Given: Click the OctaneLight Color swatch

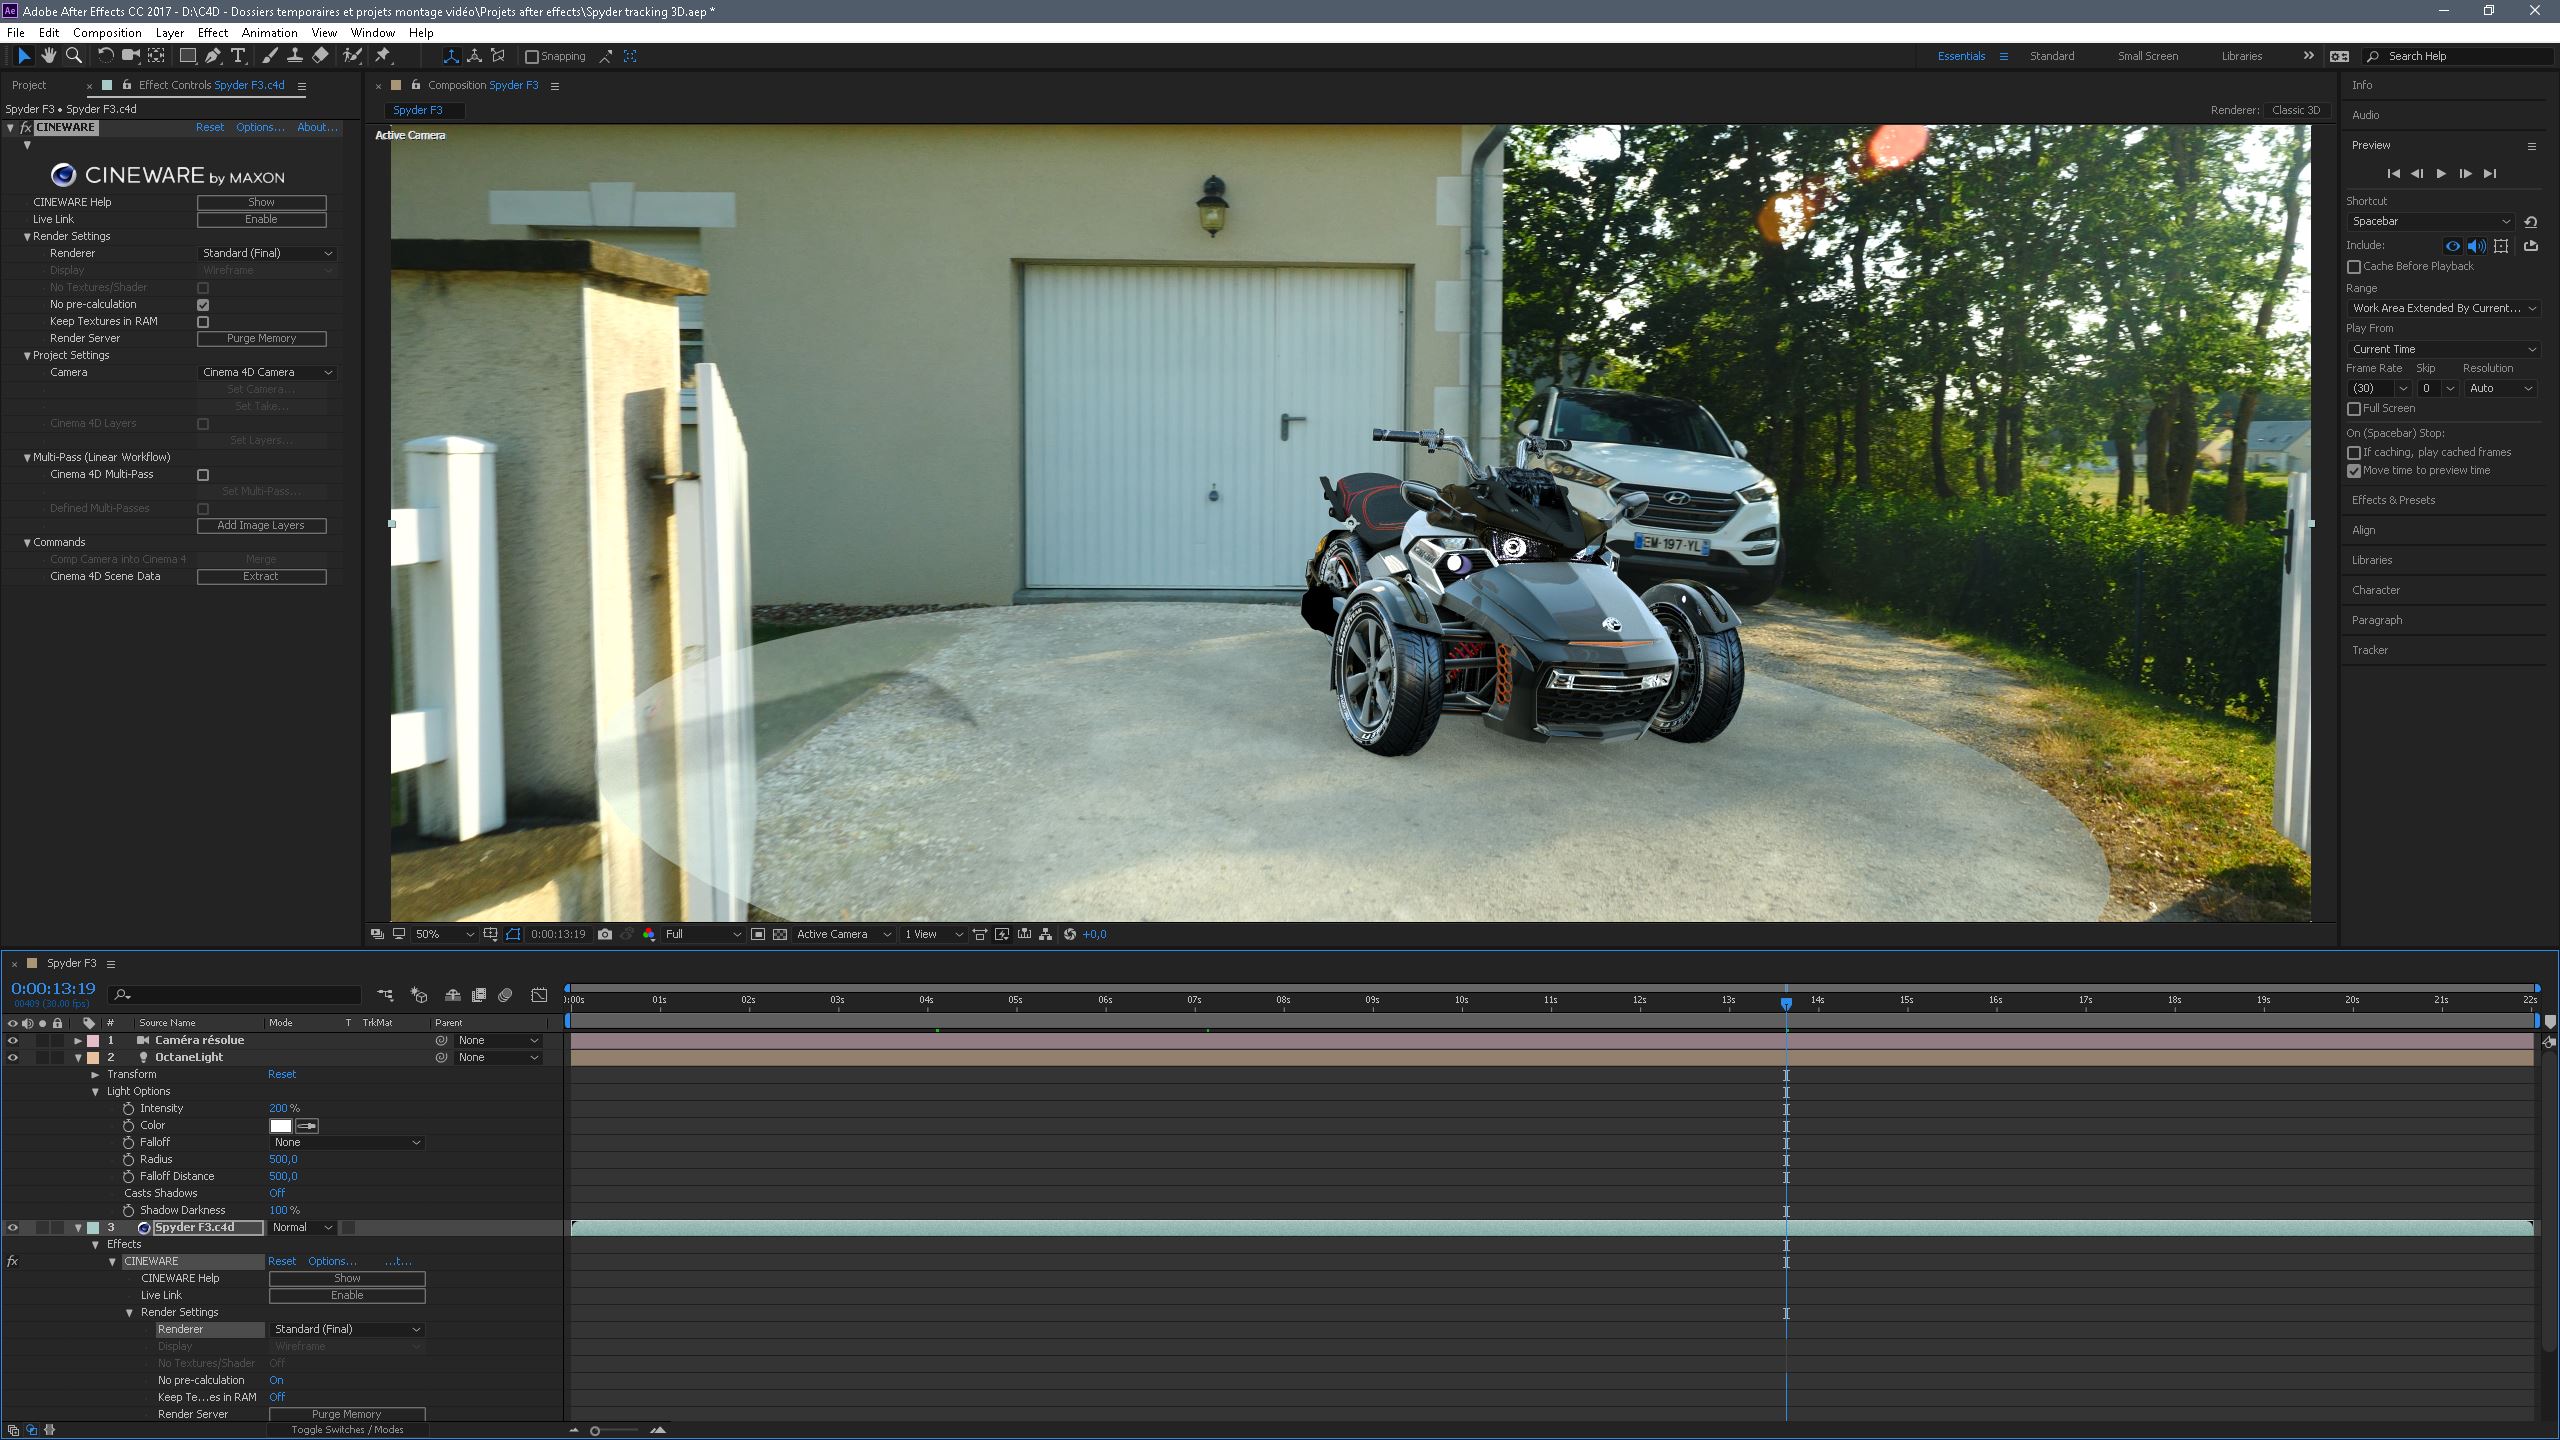Looking at the screenshot, I should pos(281,1126).
